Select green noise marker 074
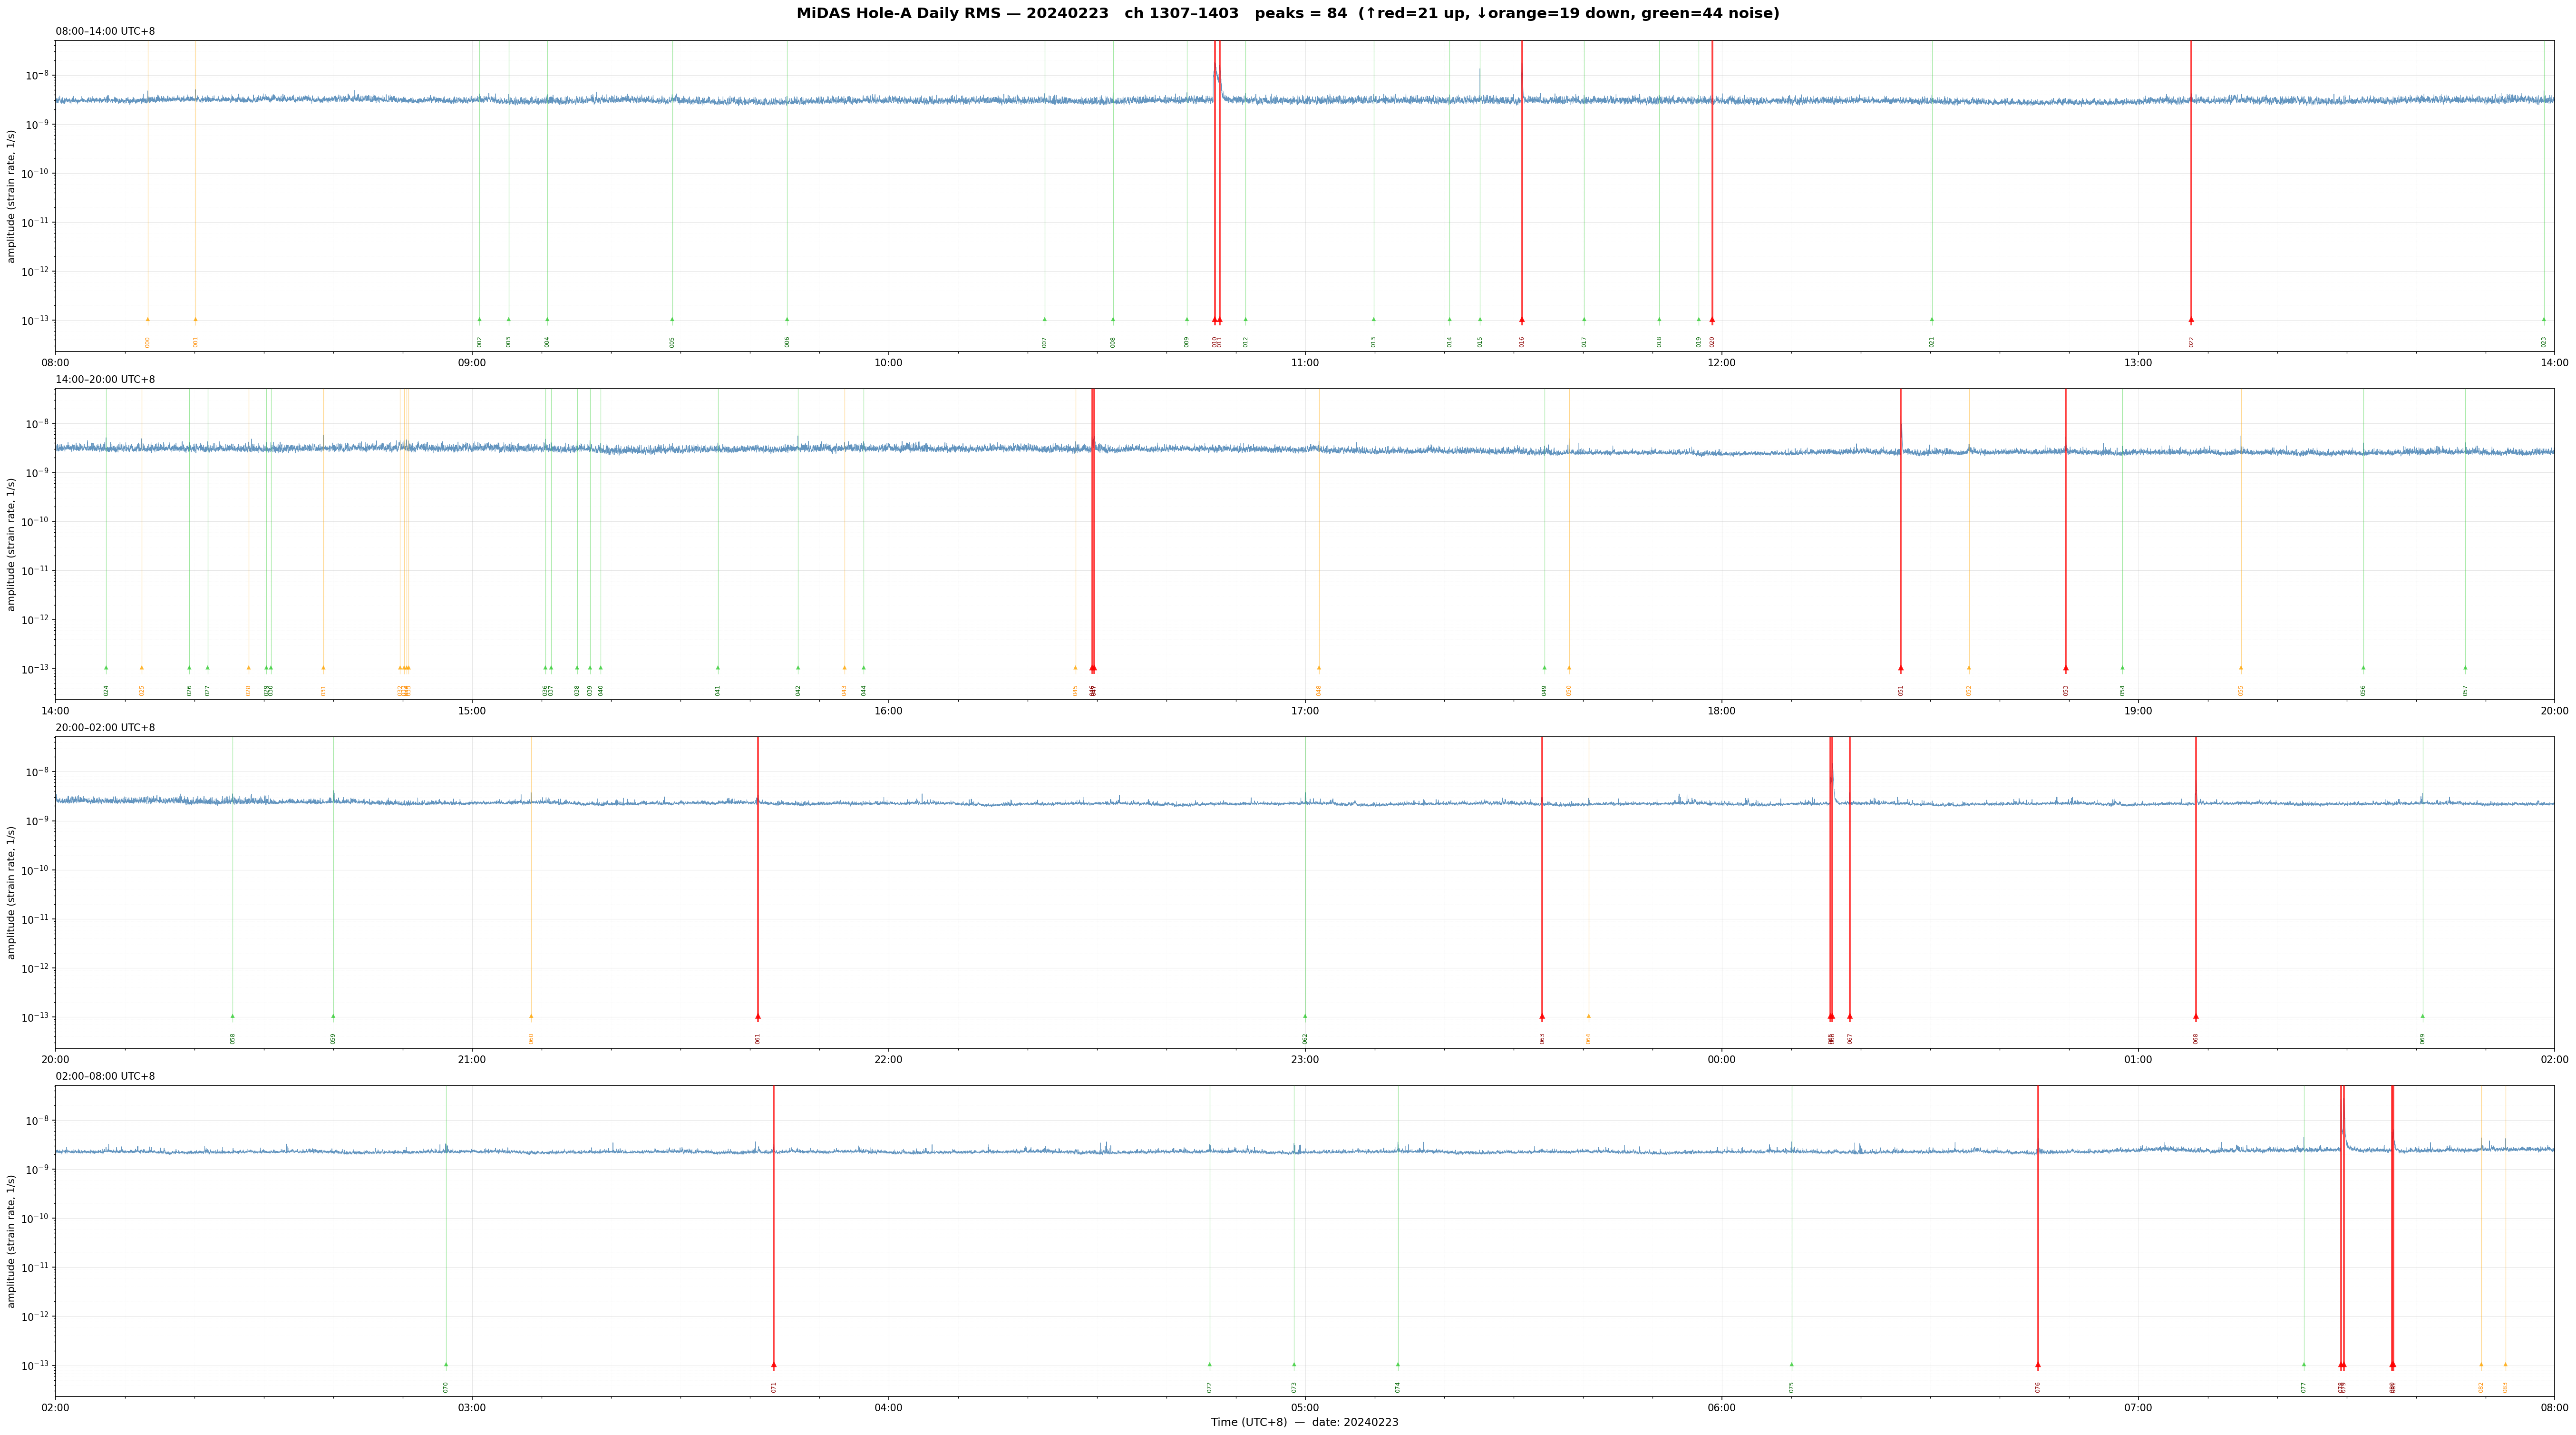This screenshot has width=2576, height=1435. click(1398, 1365)
